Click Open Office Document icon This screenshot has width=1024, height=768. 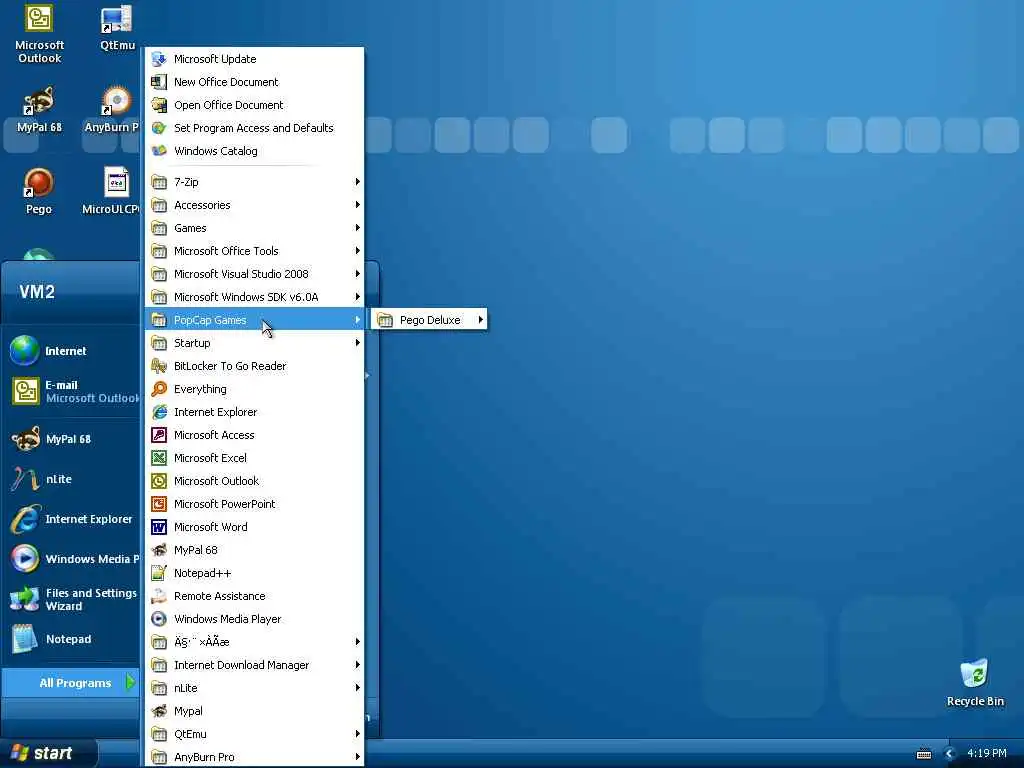point(159,104)
